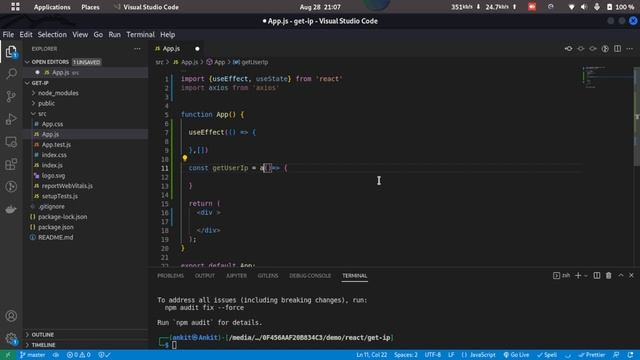This screenshot has height=360, width=640.
Task: Click the split editor icon
Action: click(x=618, y=49)
